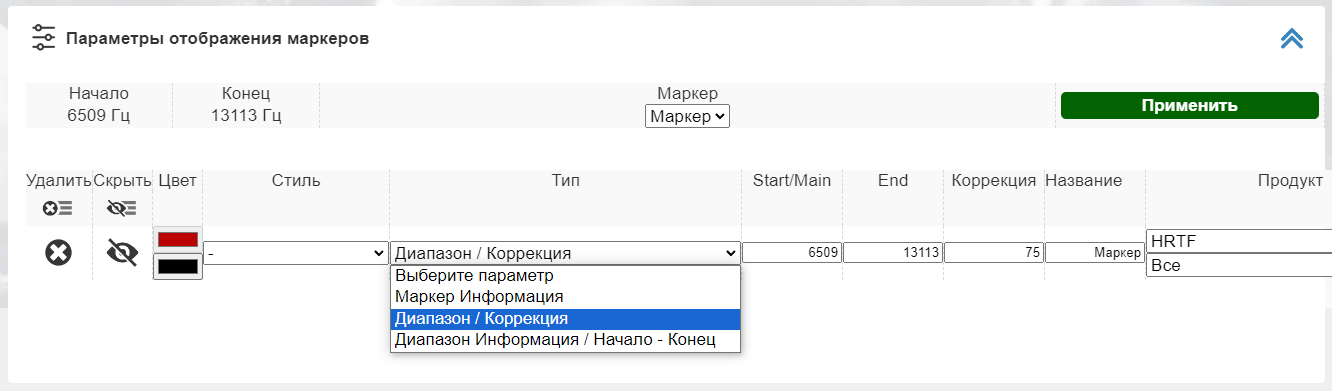Image resolution: width=1332 pixels, height=391 pixels.
Task: Select HRTF in the Продукт list
Action: (1239, 242)
